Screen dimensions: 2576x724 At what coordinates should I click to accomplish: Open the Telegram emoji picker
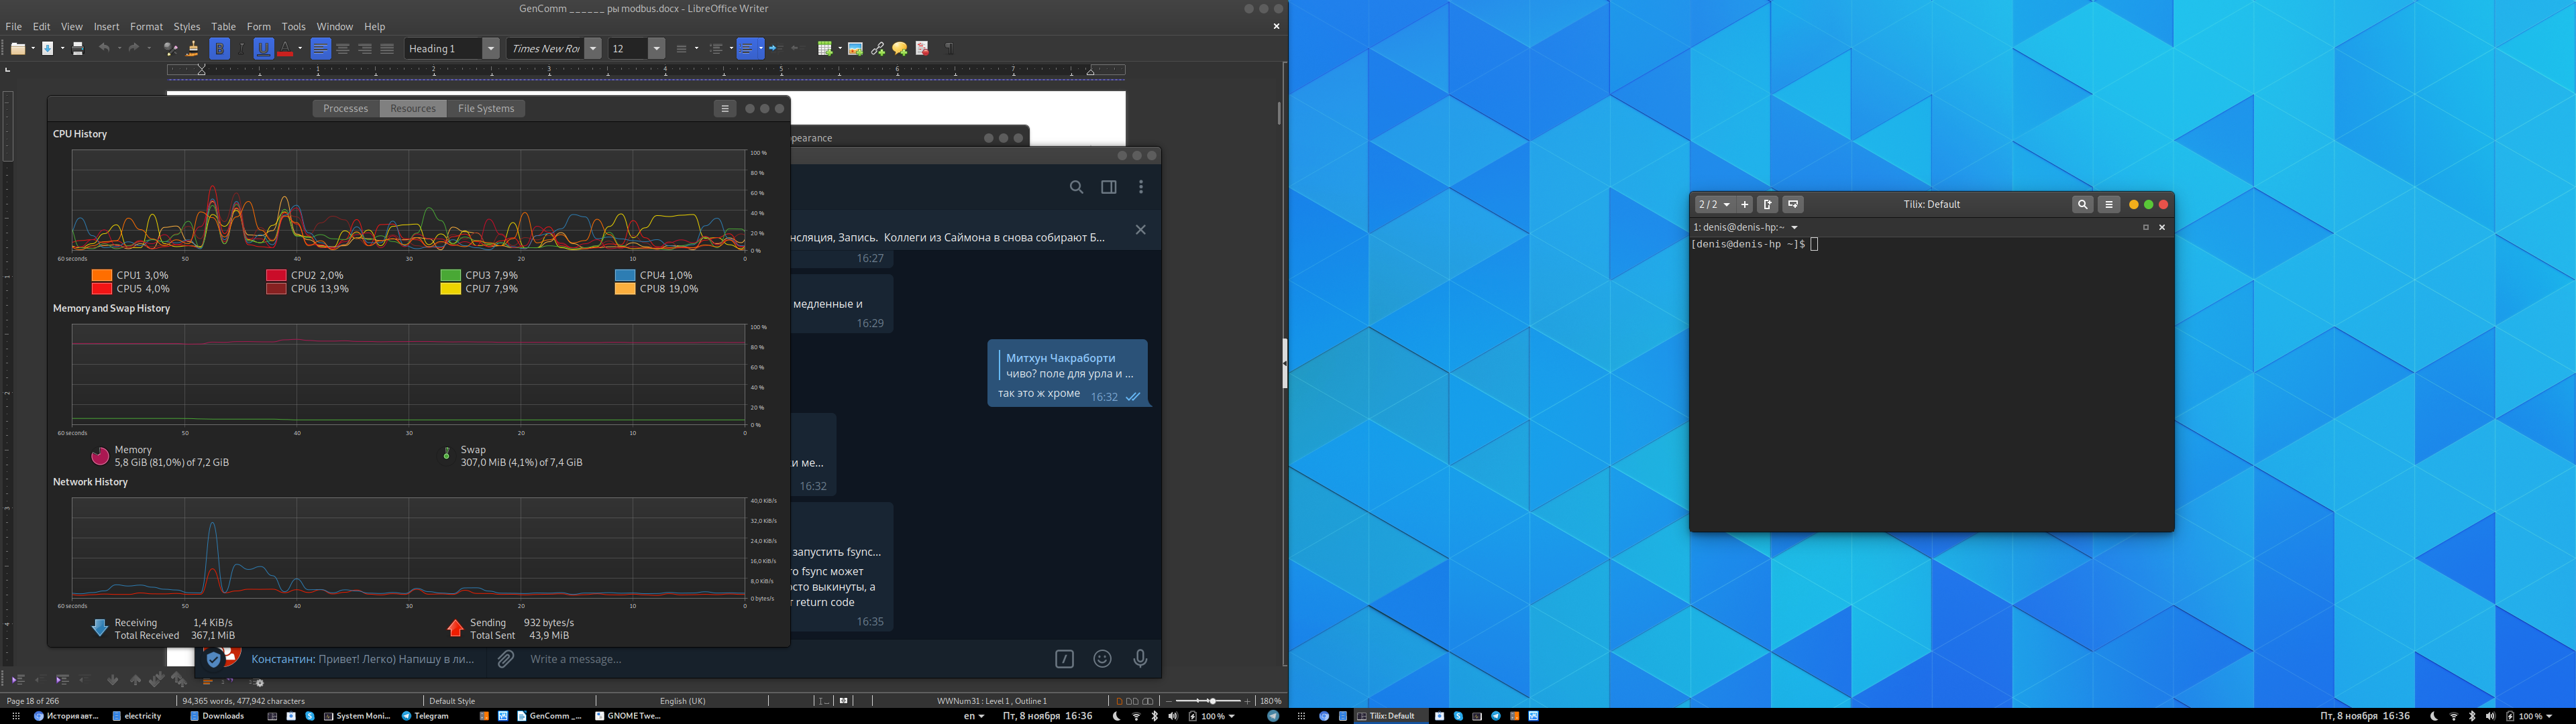[1102, 659]
